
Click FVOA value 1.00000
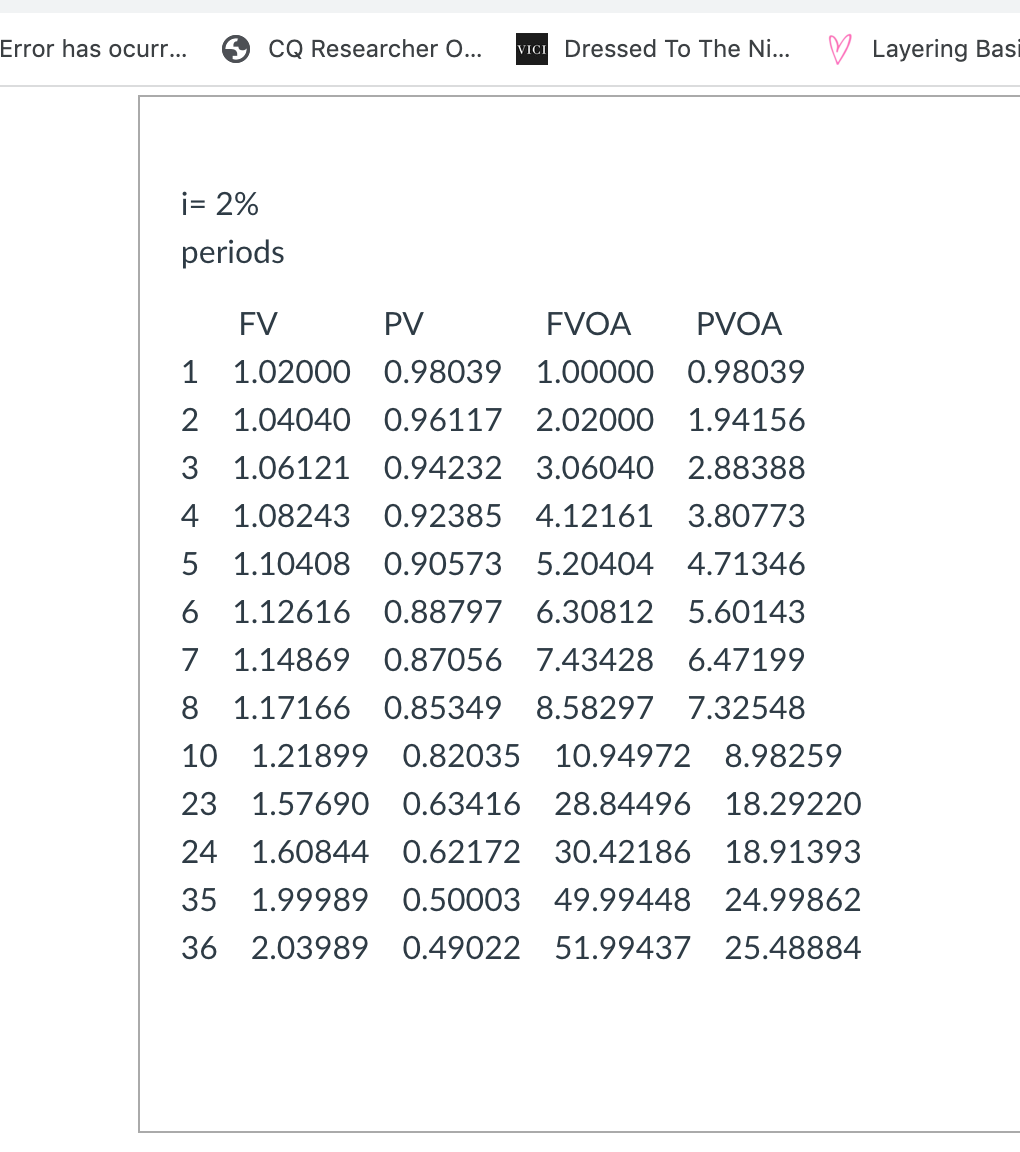[595, 372]
